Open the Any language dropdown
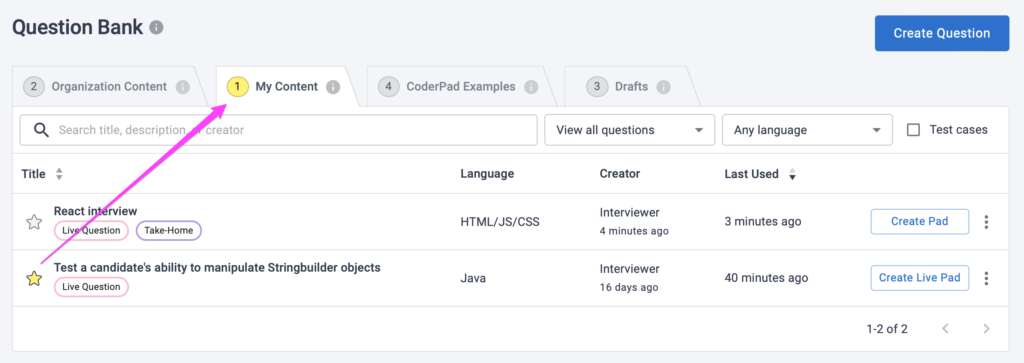 tap(807, 130)
